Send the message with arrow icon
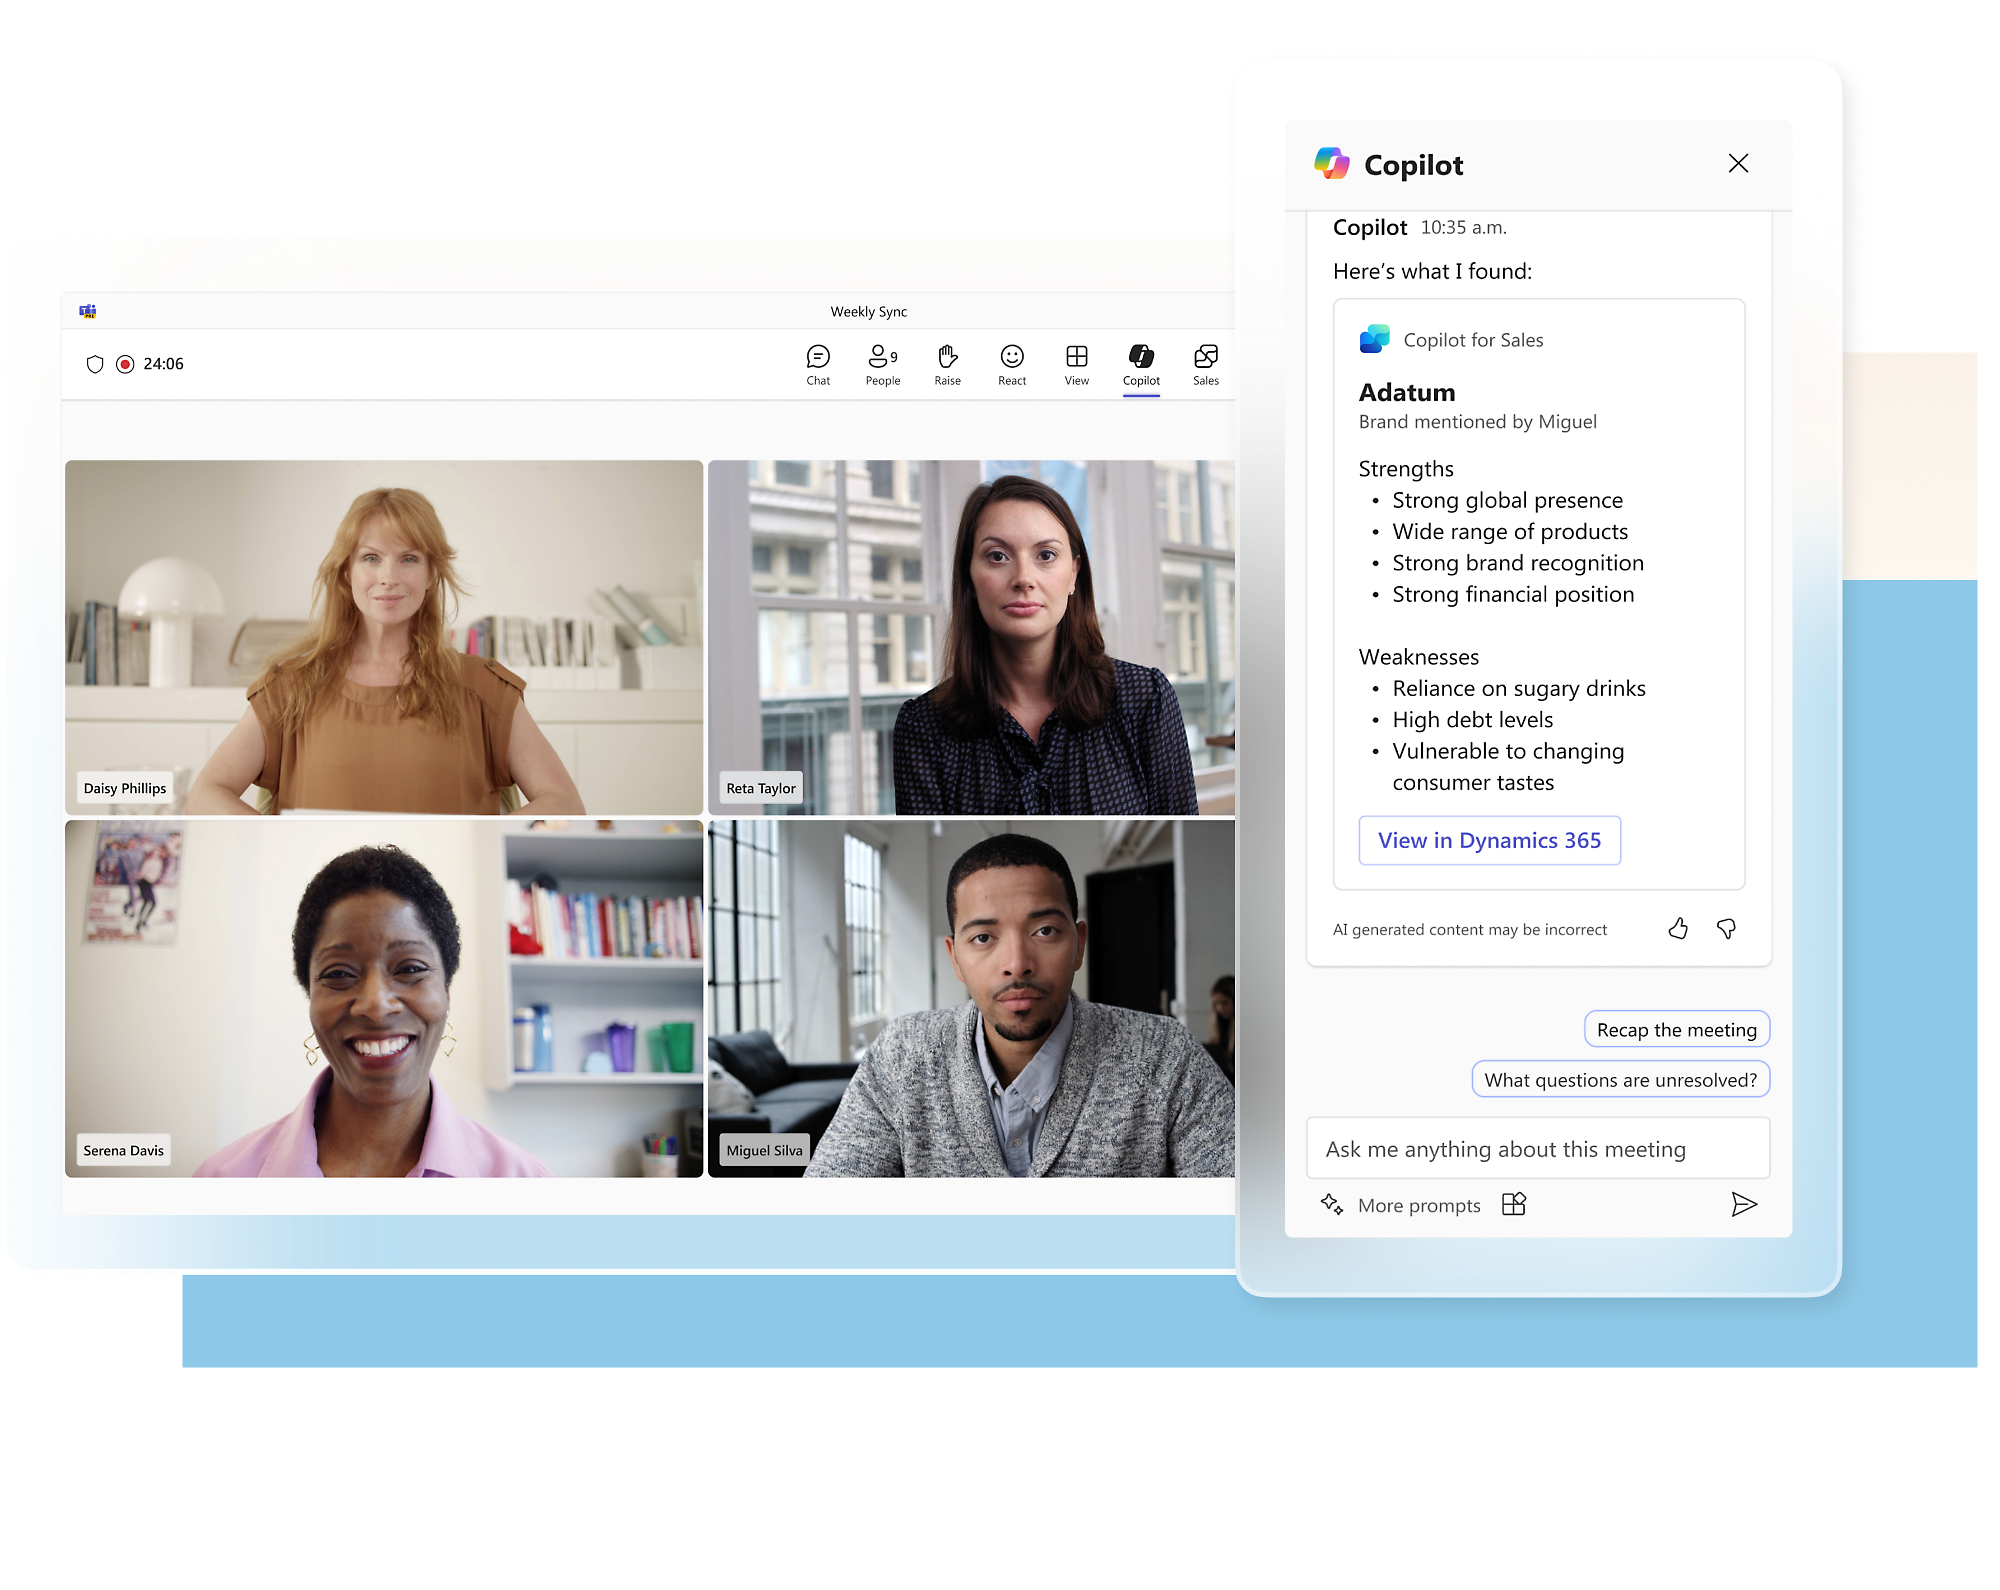 click(1744, 1204)
